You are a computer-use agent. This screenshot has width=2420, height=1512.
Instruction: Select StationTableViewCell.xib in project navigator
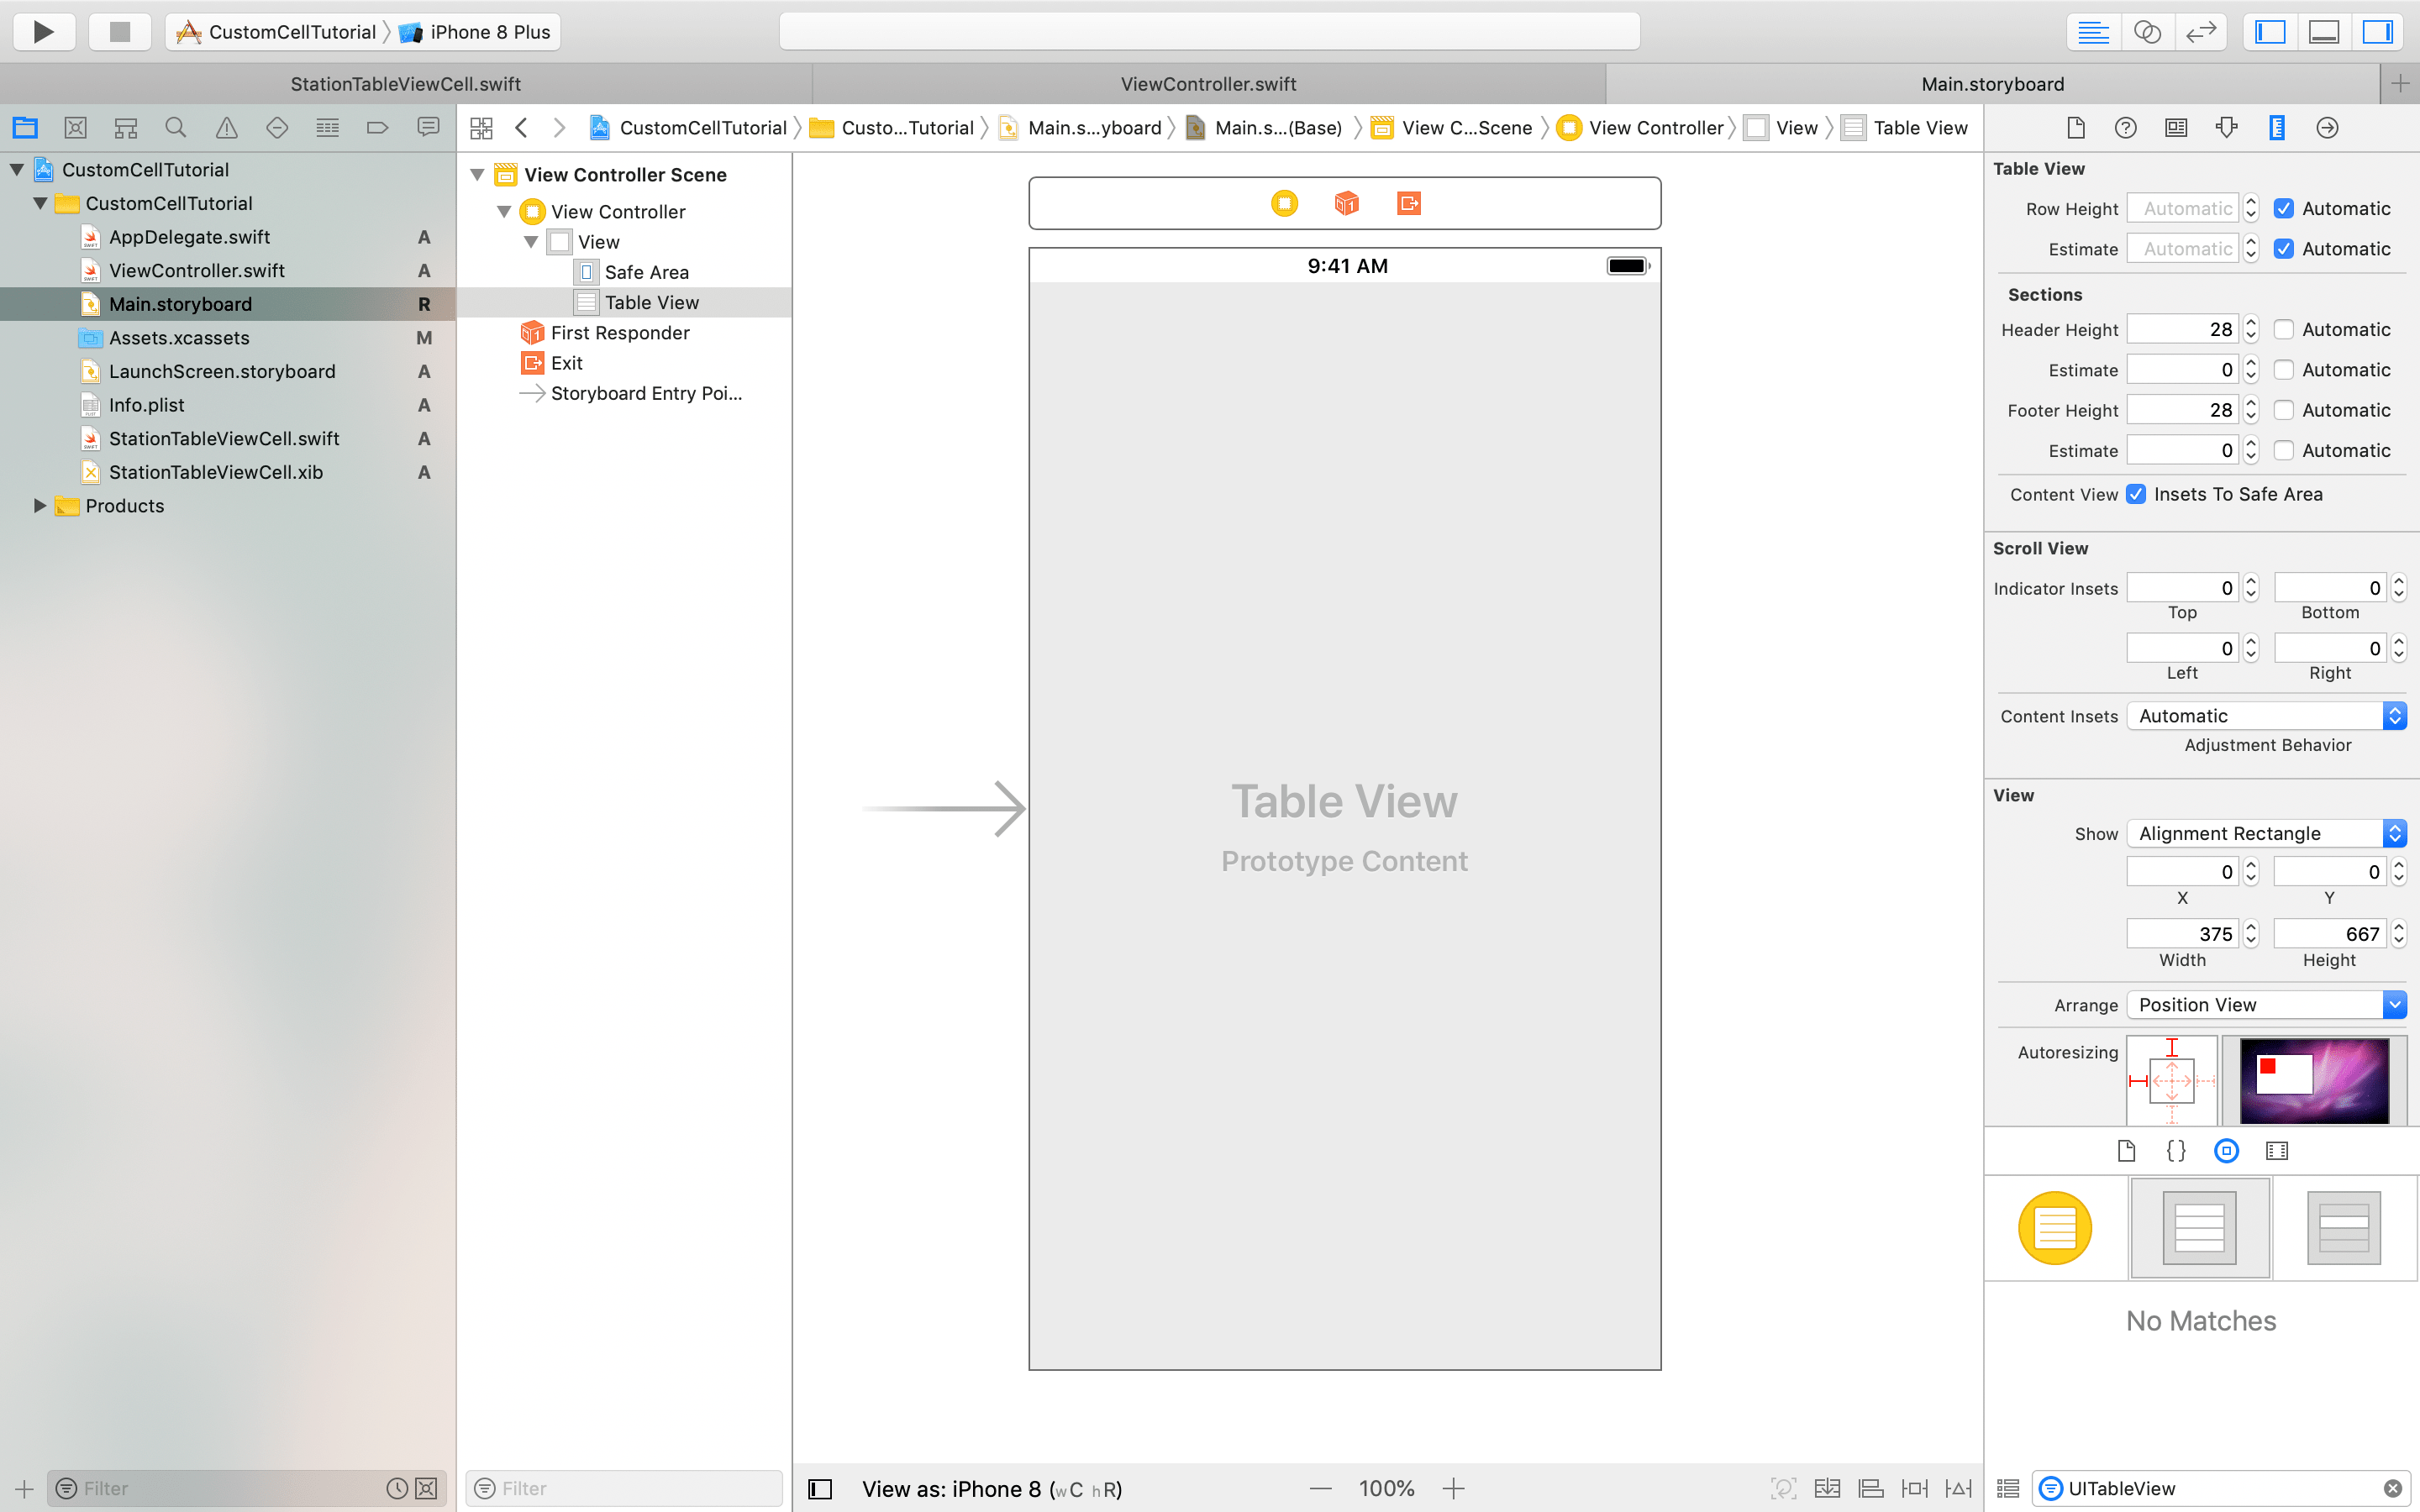[216, 472]
